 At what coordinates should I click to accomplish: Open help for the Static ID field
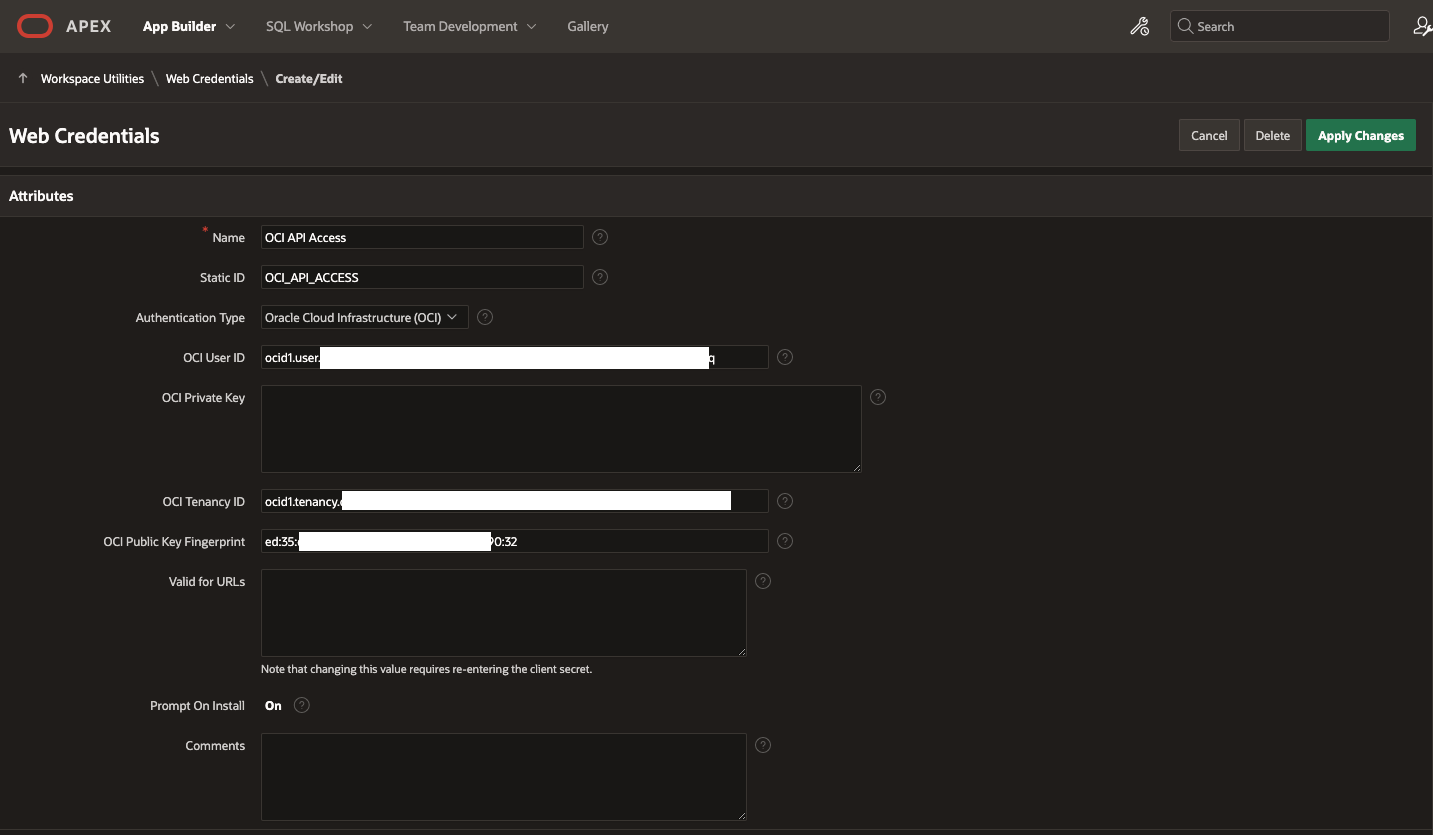(x=600, y=277)
